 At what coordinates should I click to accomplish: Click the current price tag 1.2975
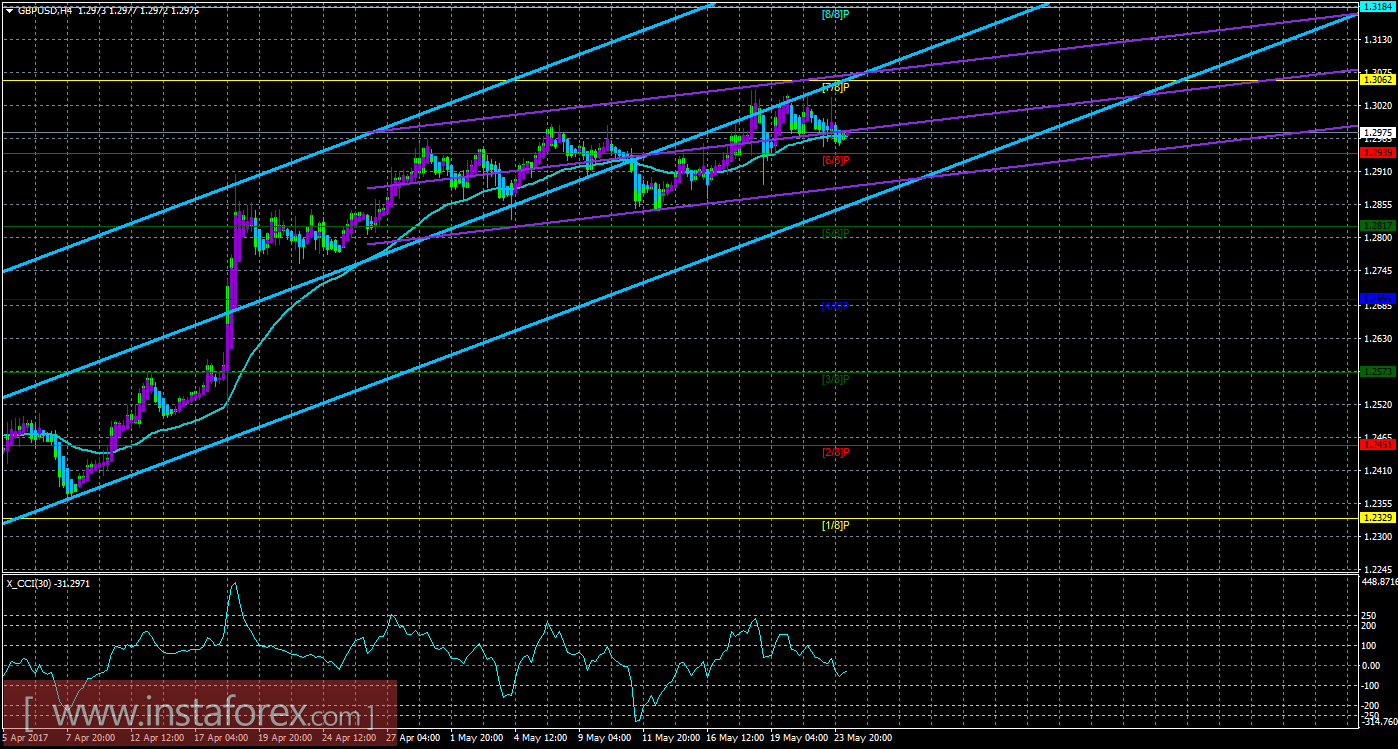[1378, 132]
